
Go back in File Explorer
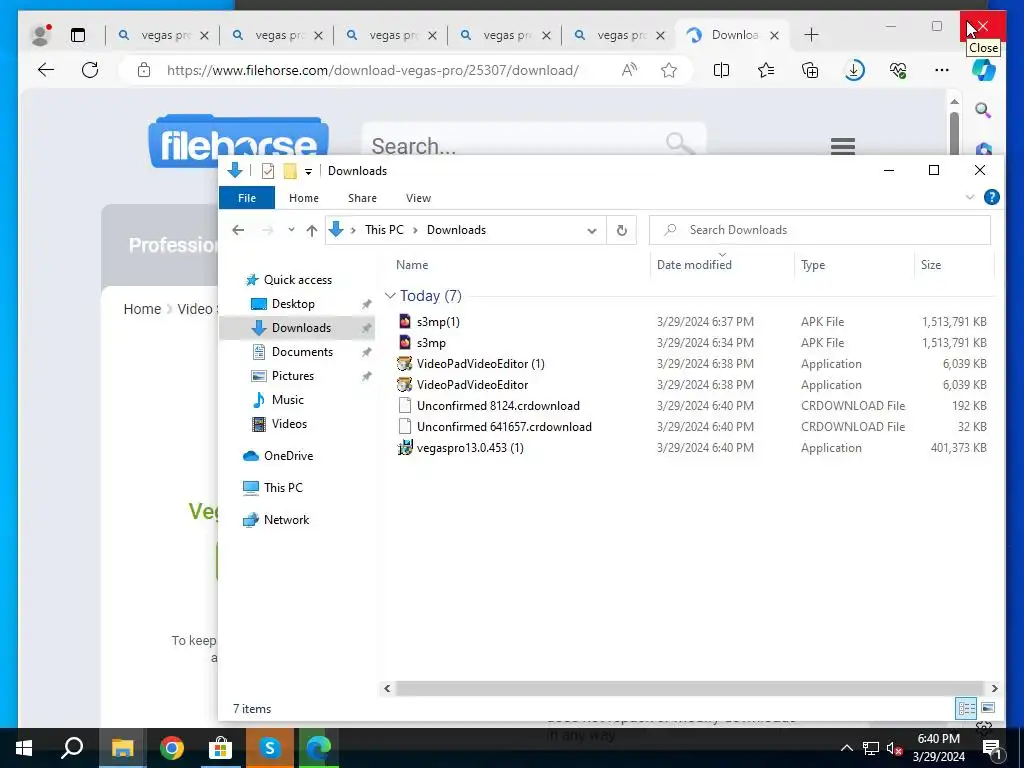tap(238, 230)
